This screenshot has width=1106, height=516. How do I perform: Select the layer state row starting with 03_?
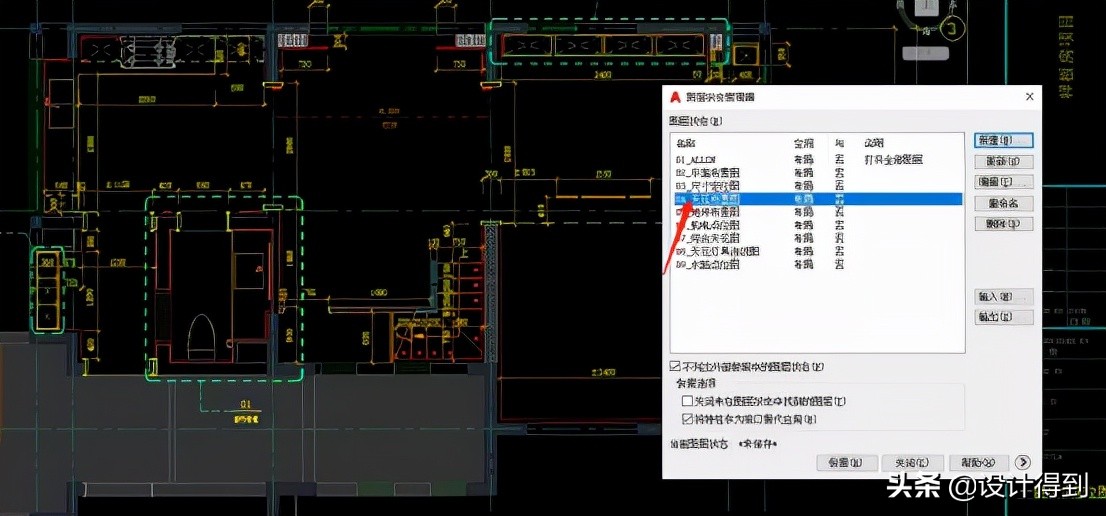(x=817, y=186)
